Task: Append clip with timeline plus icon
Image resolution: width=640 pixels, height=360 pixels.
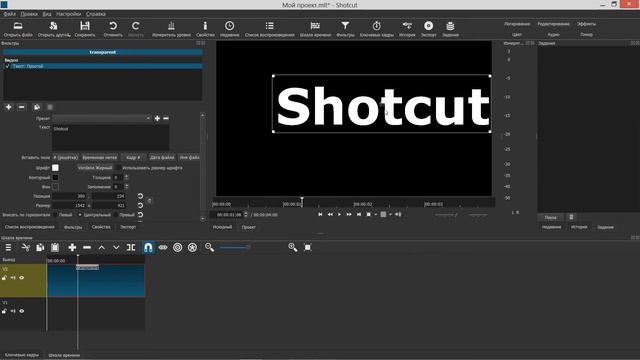Action: (x=72, y=247)
